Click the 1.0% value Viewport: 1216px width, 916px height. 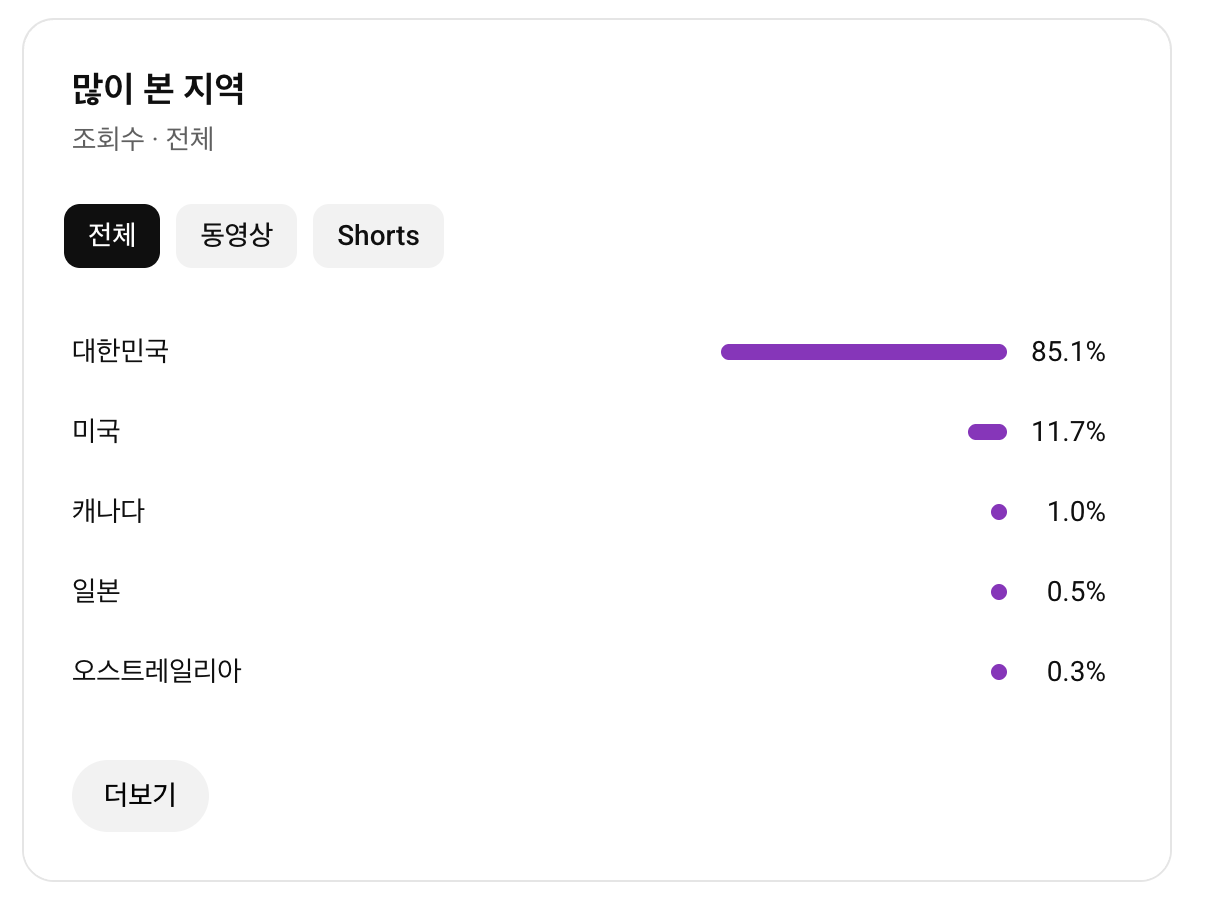coord(1076,512)
